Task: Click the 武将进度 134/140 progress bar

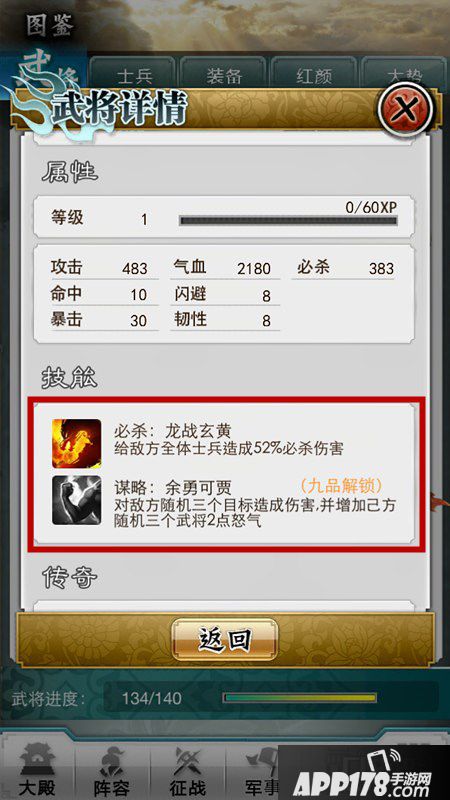Action: tap(299, 697)
